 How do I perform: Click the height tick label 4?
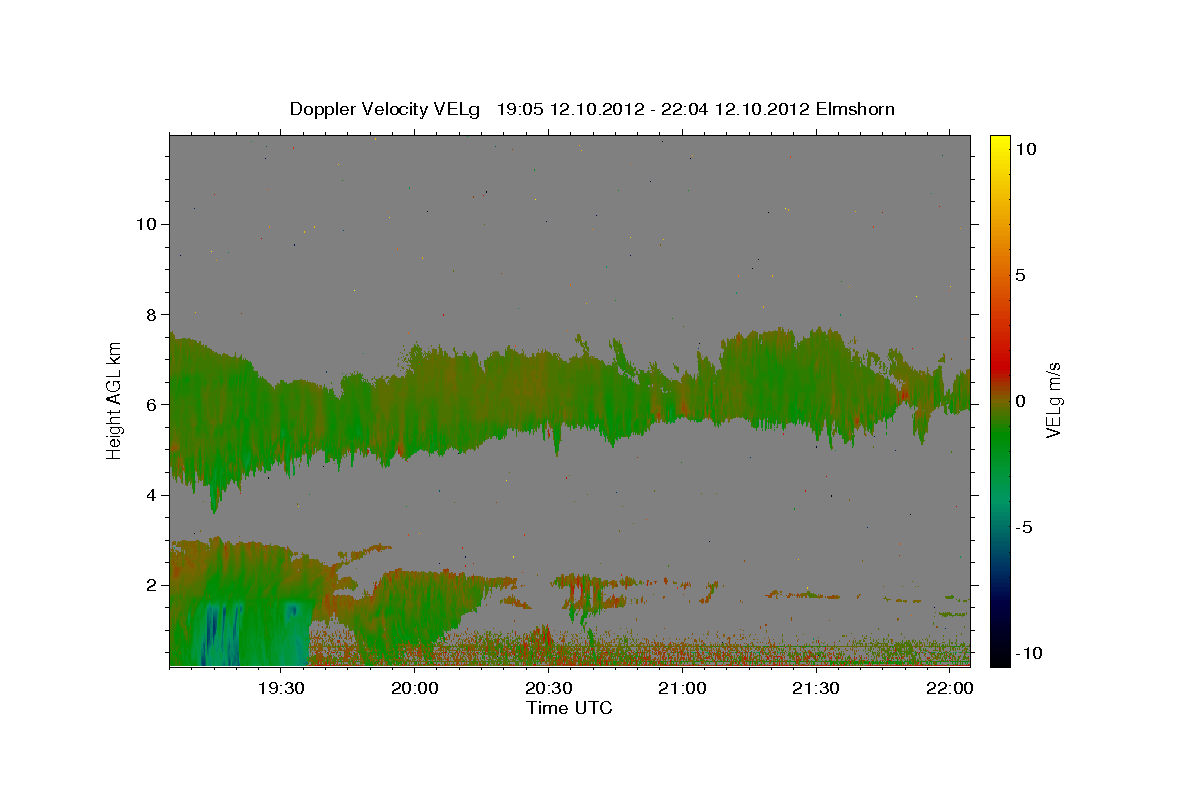[152, 494]
